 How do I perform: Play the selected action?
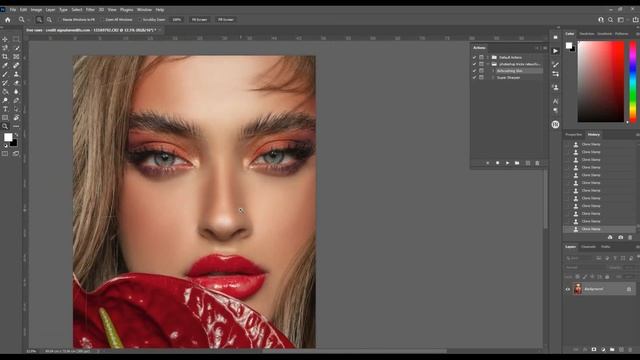pos(507,163)
